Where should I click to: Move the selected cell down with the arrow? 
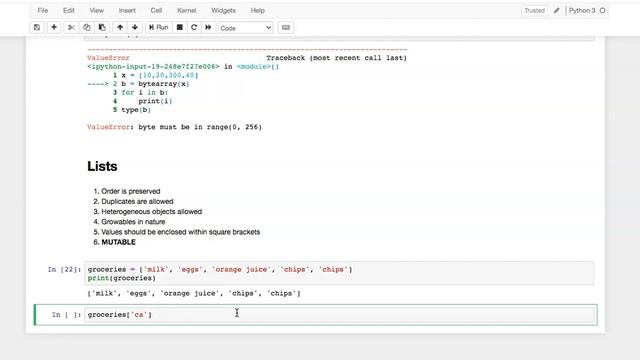click(135, 27)
